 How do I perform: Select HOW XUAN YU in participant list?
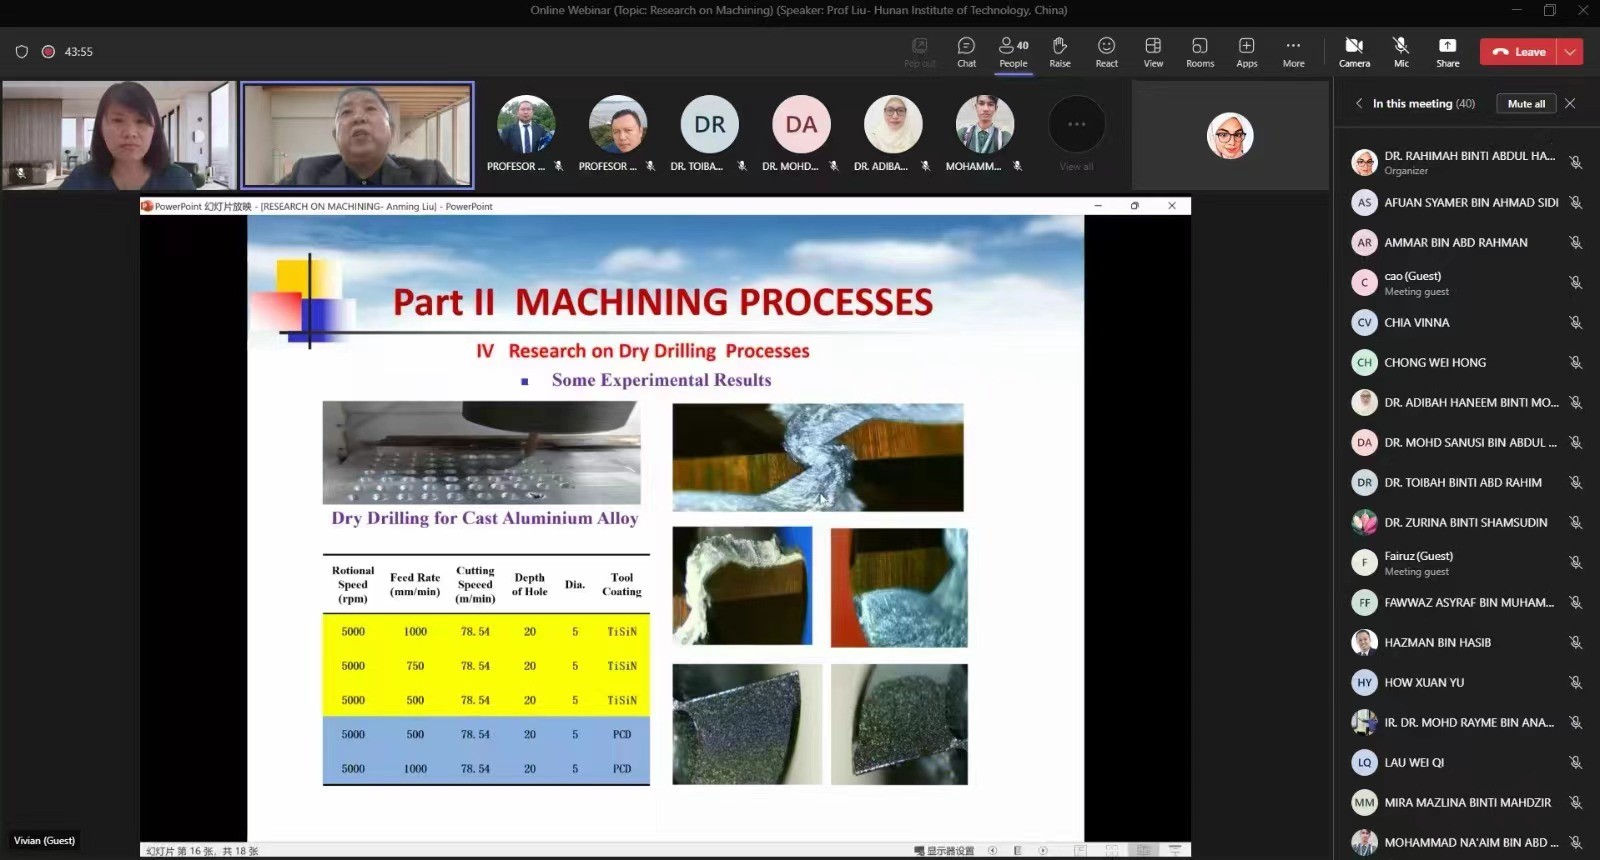pos(1424,683)
